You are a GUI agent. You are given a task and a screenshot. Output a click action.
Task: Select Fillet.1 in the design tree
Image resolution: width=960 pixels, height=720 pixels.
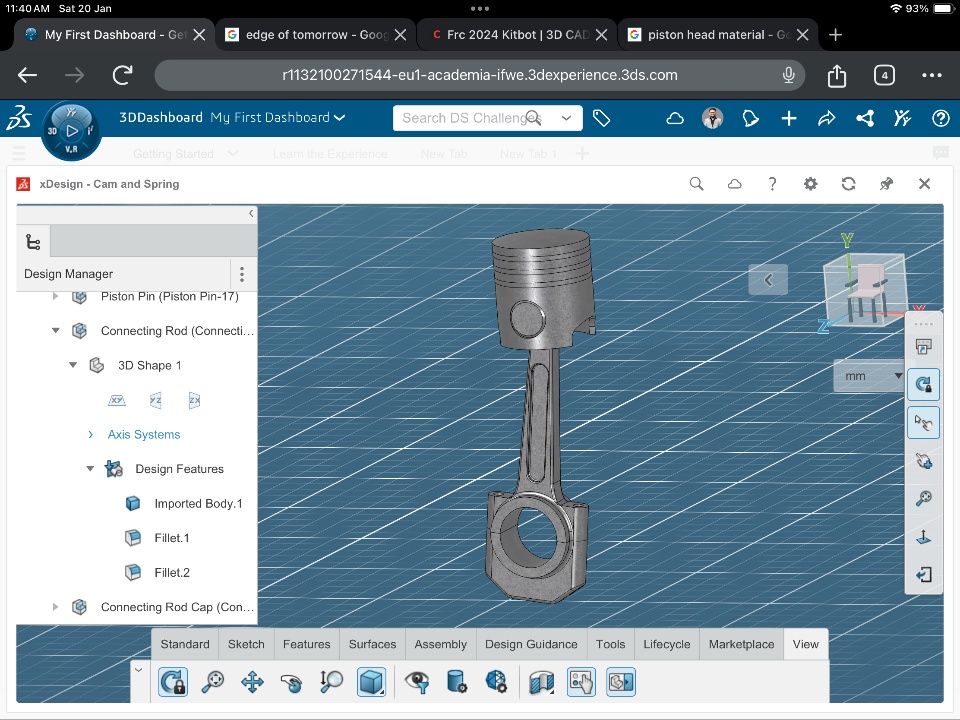pos(171,538)
